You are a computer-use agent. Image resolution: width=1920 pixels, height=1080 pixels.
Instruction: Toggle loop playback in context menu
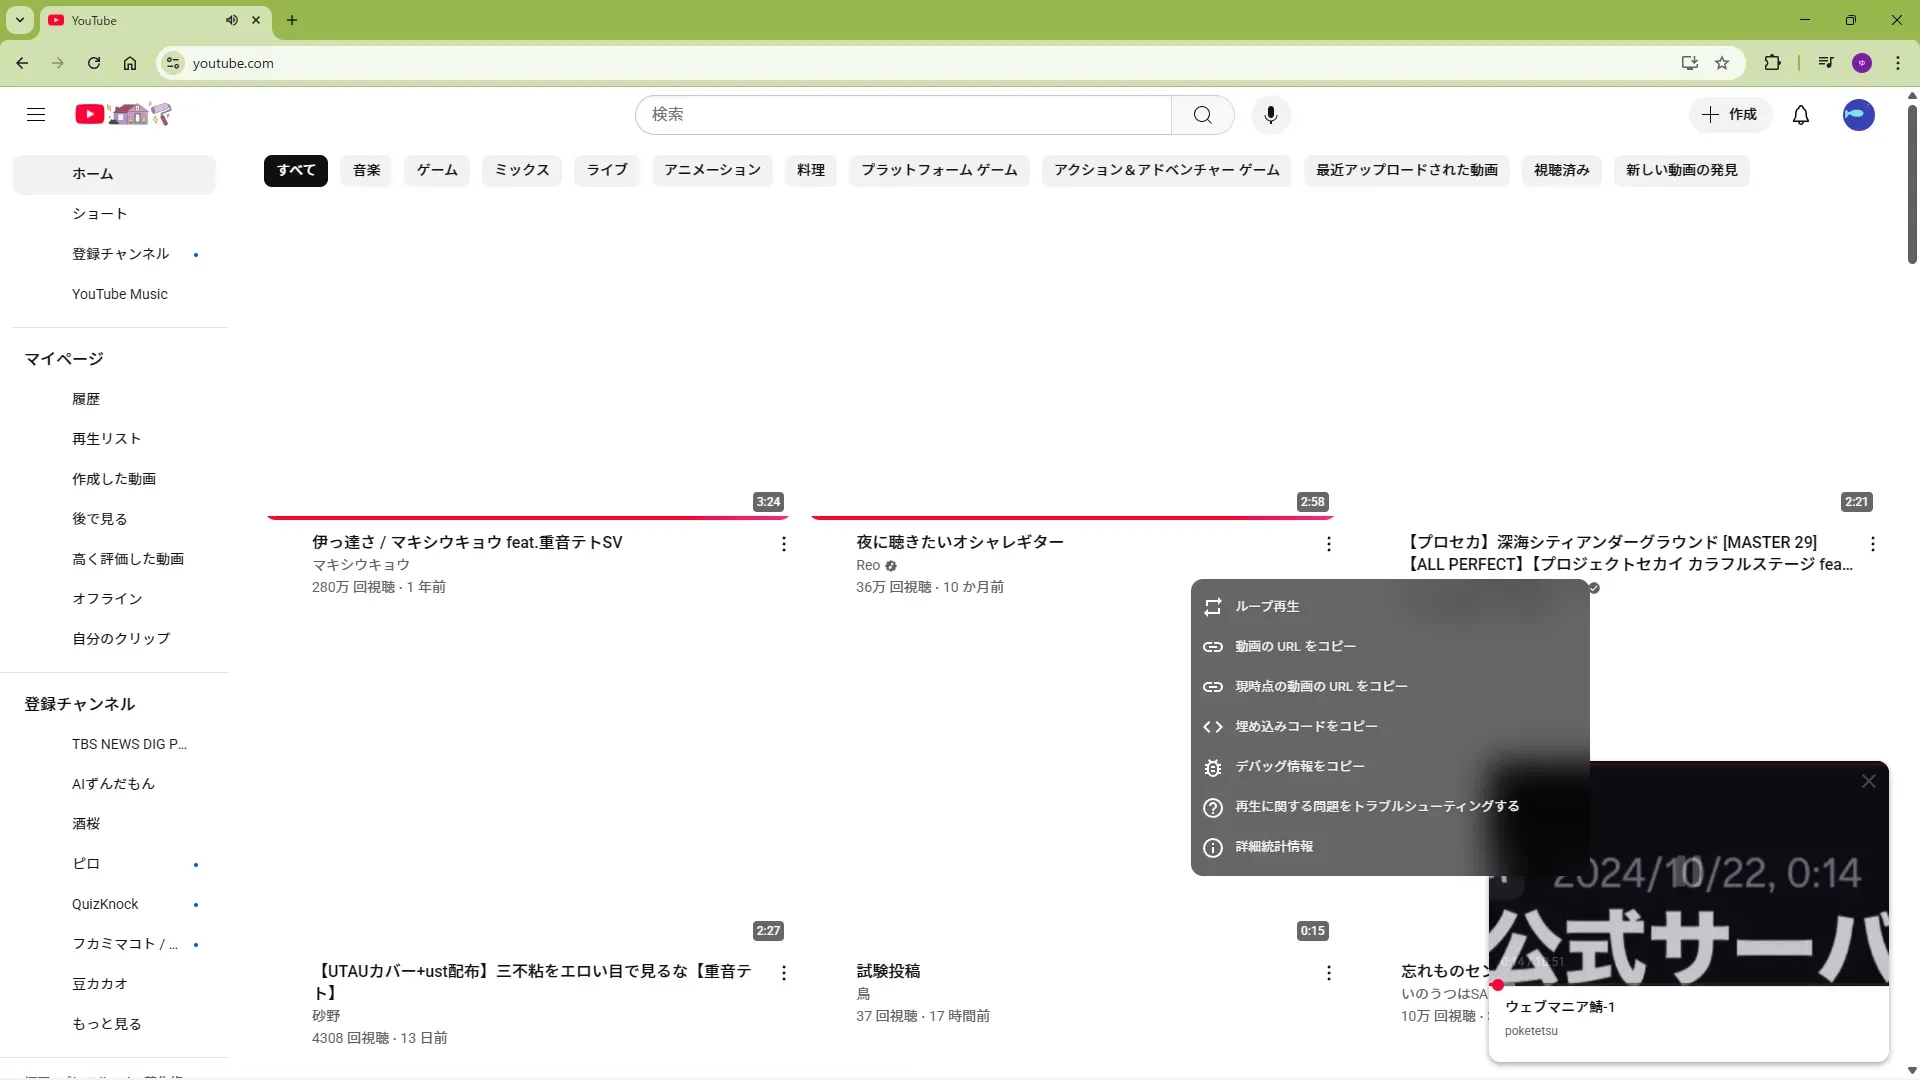click(x=1267, y=607)
